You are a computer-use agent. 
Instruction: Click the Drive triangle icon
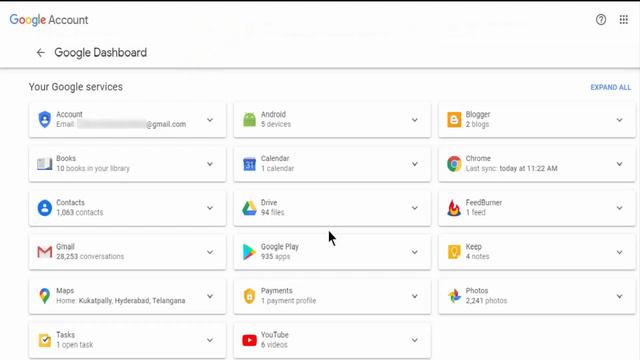point(249,208)
